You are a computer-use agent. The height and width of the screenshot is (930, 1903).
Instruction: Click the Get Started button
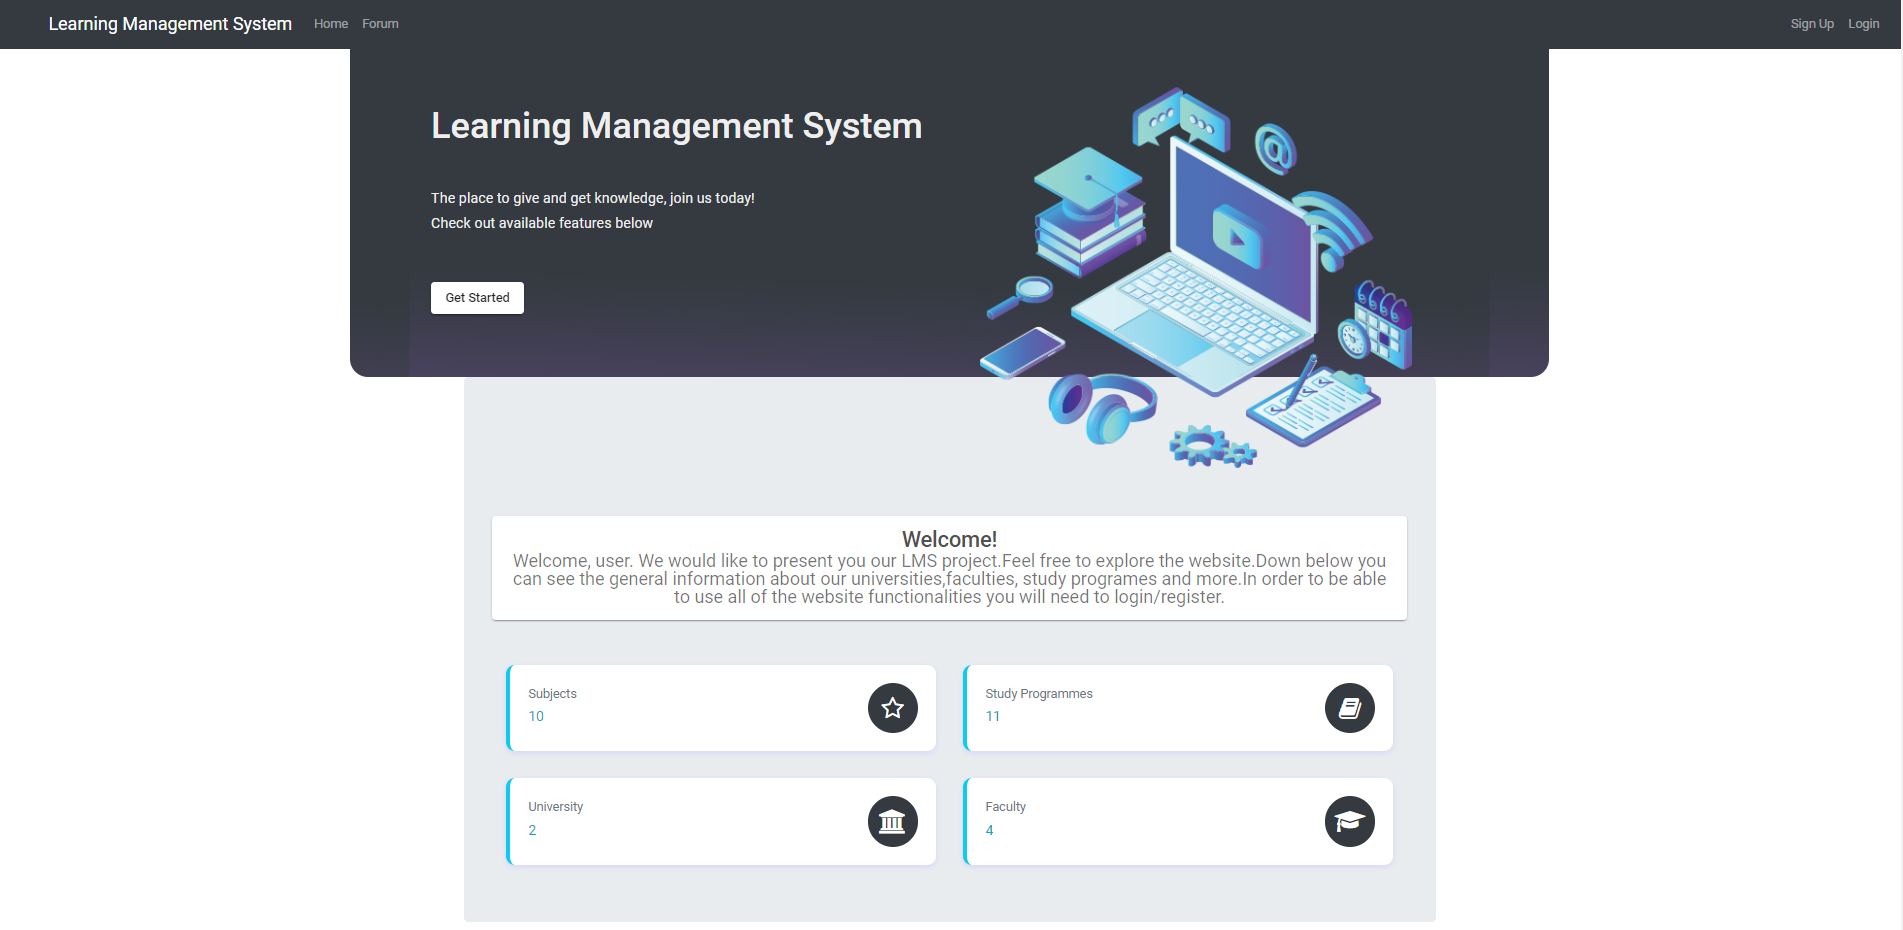click(477, 297)
